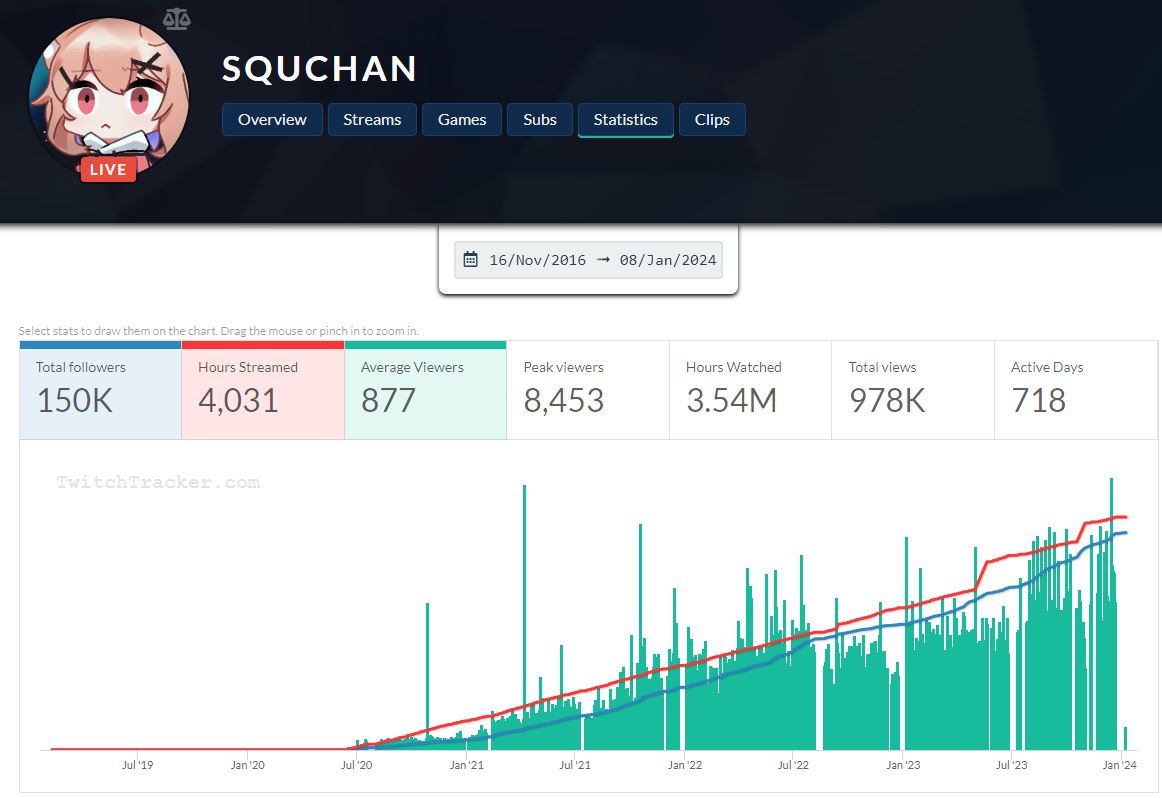Open the SQUCHAN channel avatar
Viewport: 1162px width, 798px height.
coord(108,98)
